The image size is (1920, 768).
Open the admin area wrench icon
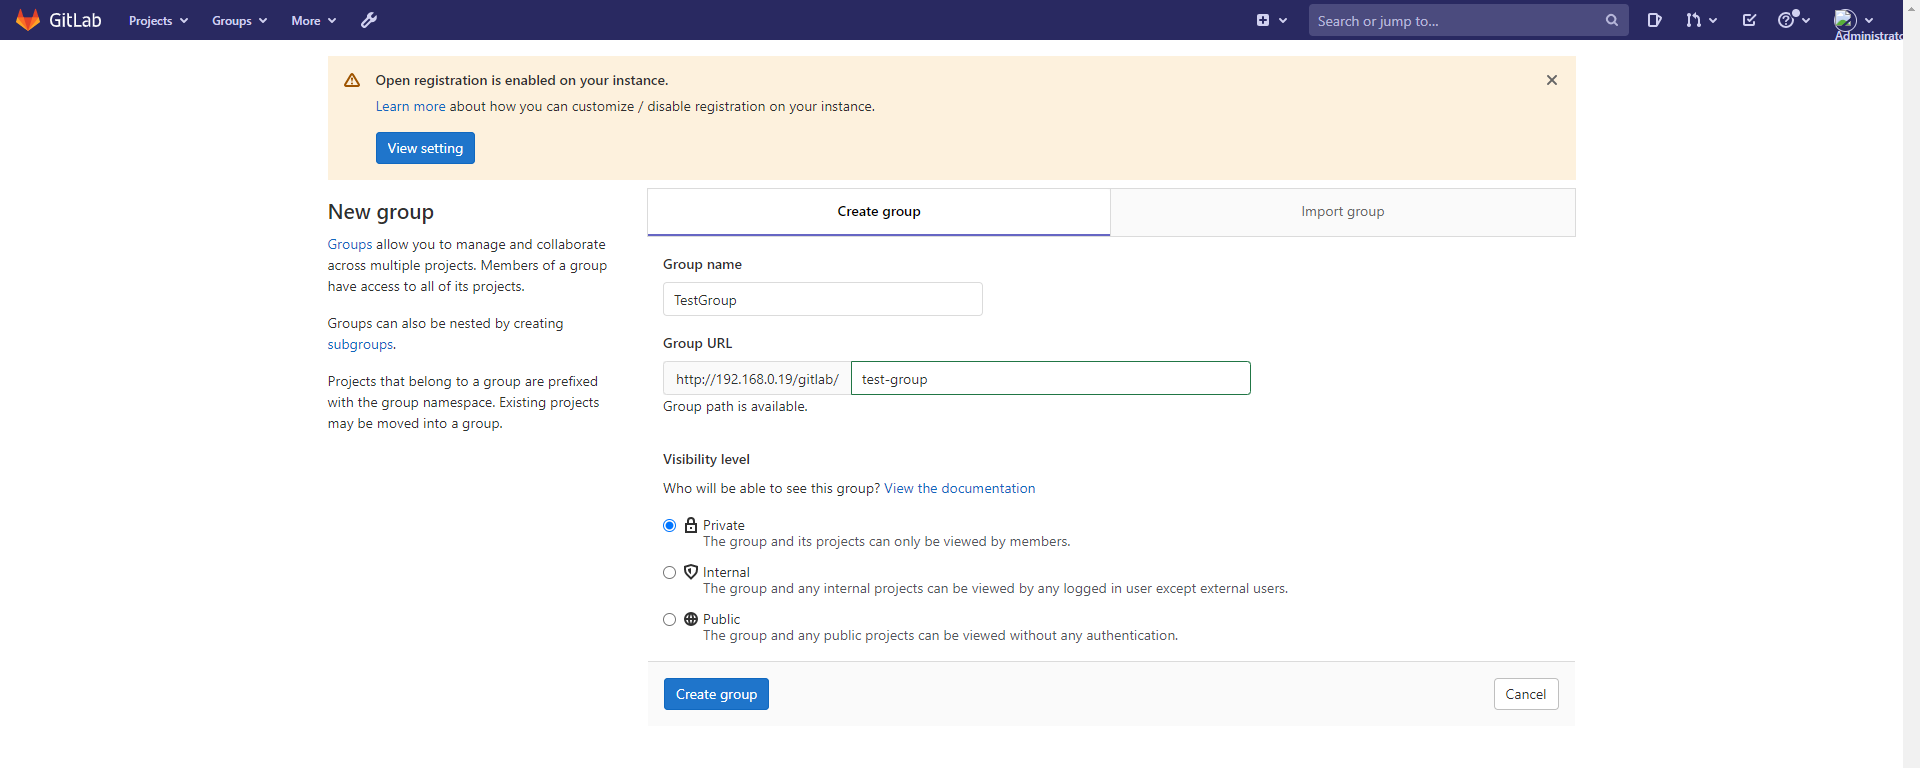[369, 20]
